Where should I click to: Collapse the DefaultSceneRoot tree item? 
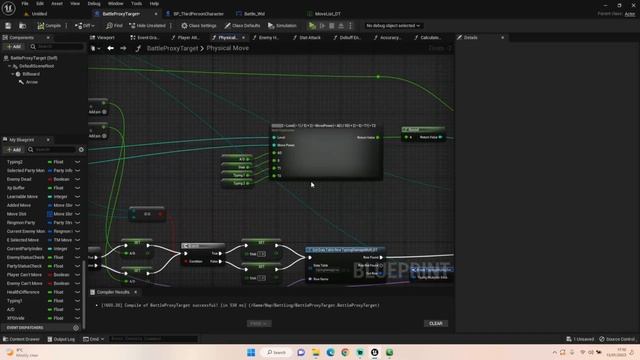click(9, 66)
